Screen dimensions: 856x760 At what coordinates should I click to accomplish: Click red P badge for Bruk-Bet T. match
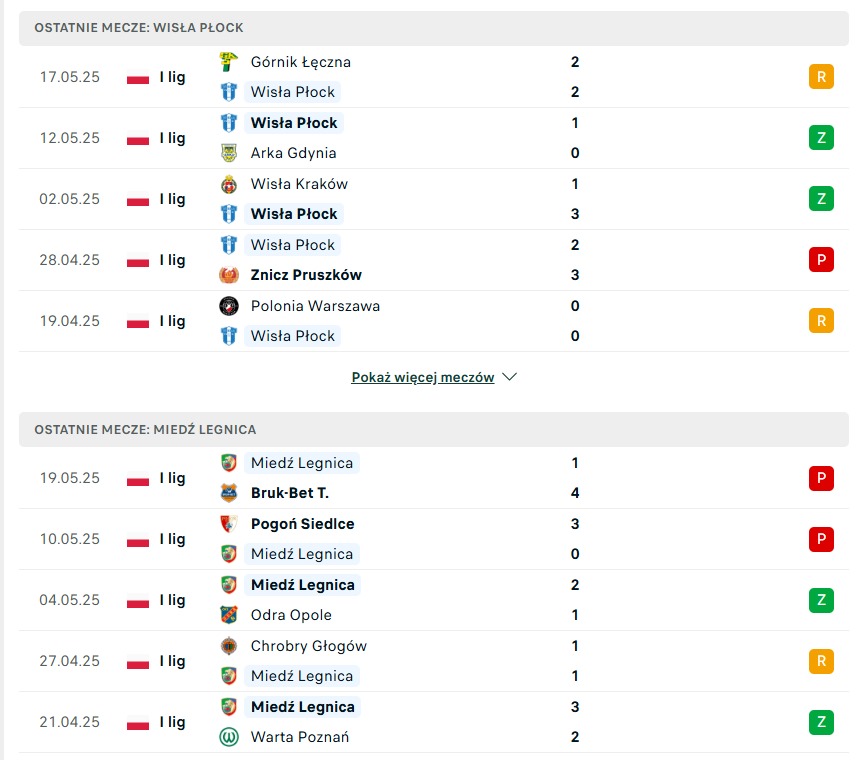821,478
